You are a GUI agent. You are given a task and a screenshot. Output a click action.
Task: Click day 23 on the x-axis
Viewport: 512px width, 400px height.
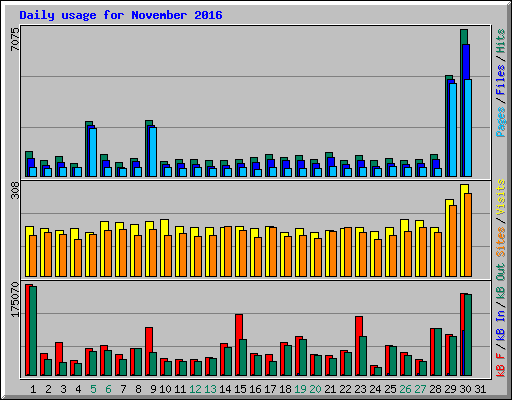360,389
